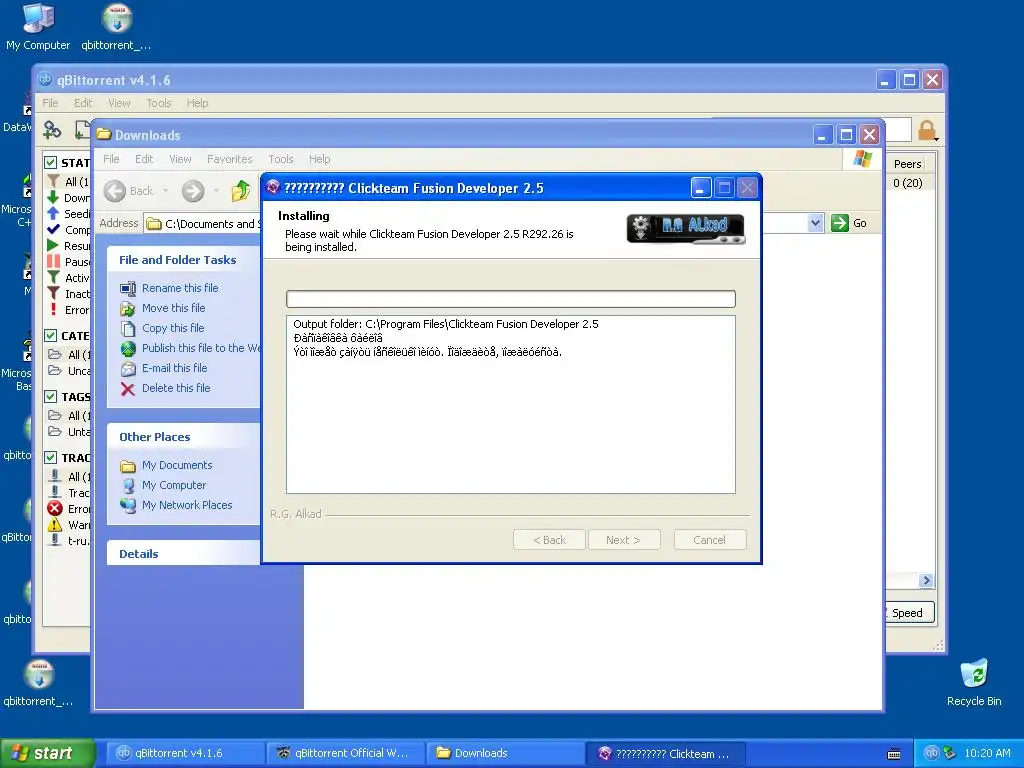The image size is (1024, 768).
Task: Open the Back history dropdown arrow
Action: click(165, 191)
